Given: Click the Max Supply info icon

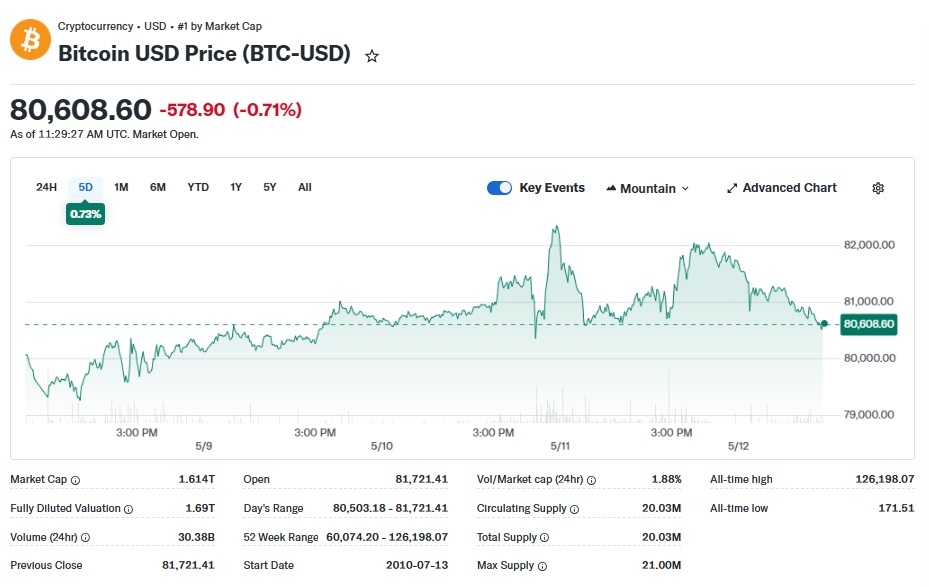Looking at the screenshot, I should 542,566.
